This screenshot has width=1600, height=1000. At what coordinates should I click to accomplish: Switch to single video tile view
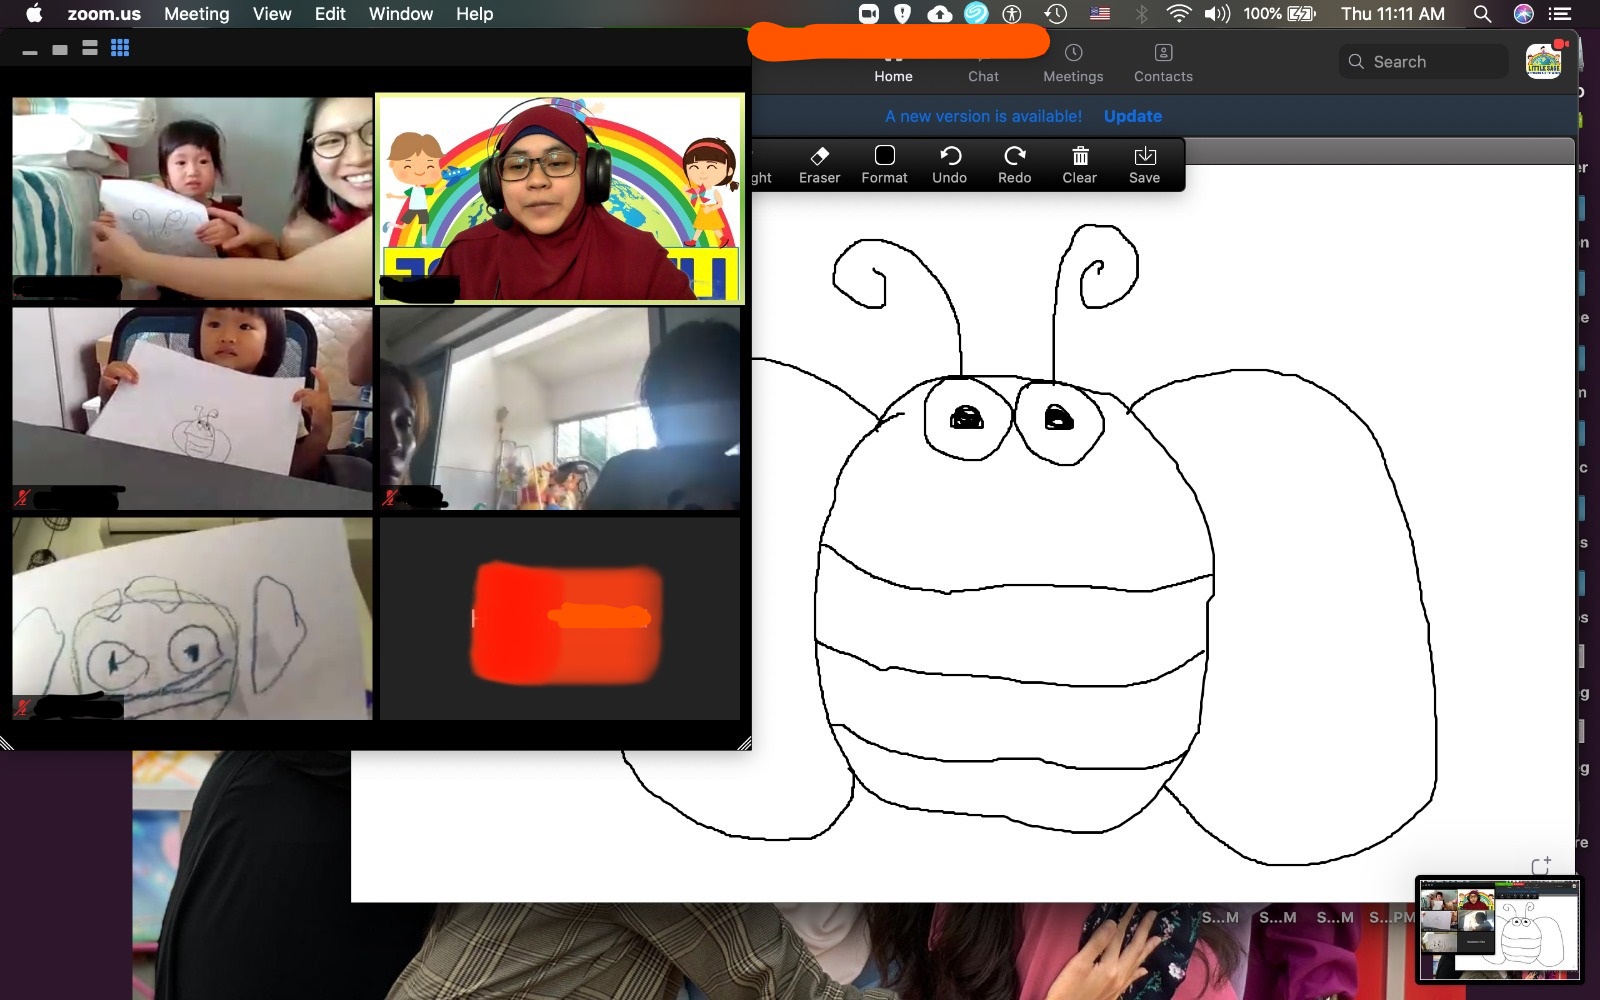click(x=60, y=49)
